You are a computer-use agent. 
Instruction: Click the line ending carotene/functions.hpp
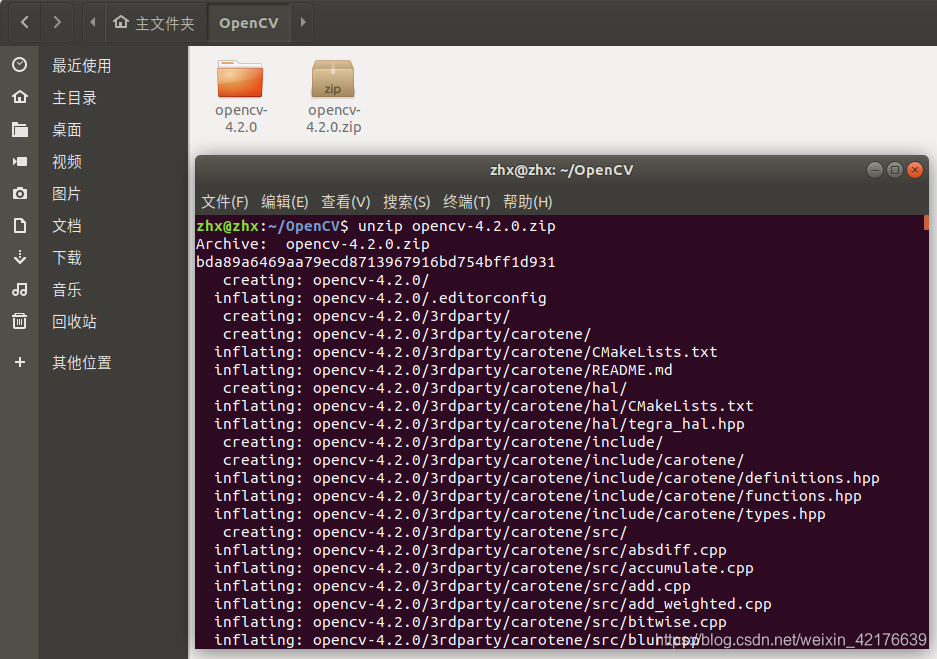tap(538, 496)
